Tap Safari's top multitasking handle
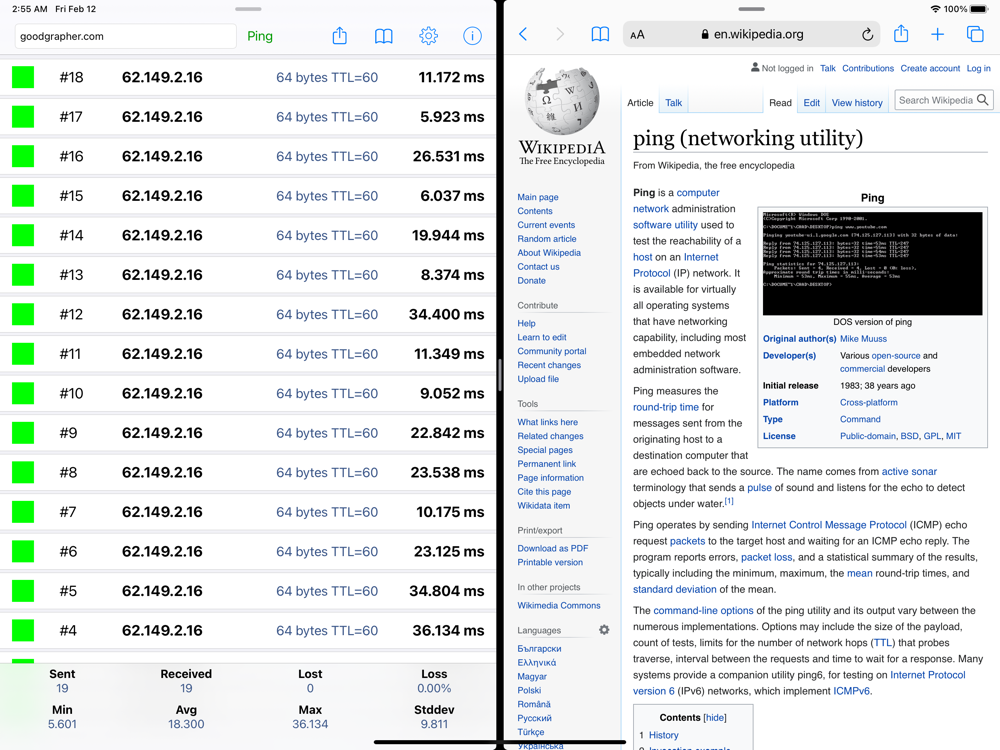 pyautogui.click(x=751, y=9)
